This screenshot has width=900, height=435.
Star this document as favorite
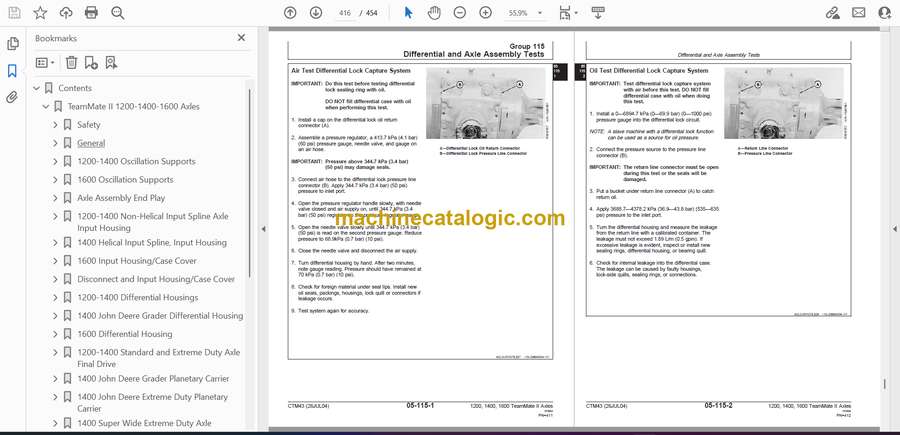pos(40,13)
